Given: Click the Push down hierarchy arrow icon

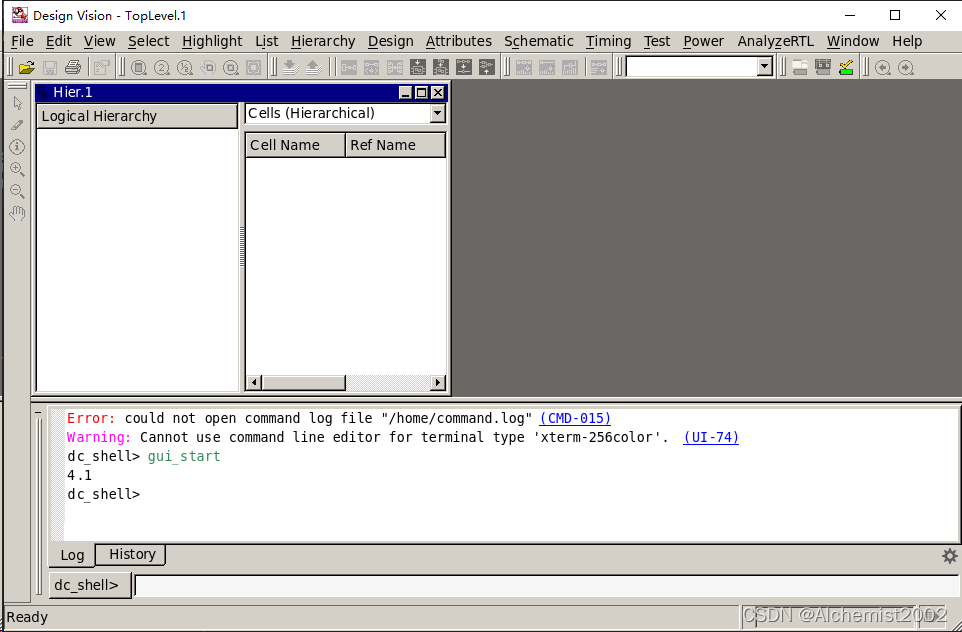Looking at the screenshot, I should 291,67.
